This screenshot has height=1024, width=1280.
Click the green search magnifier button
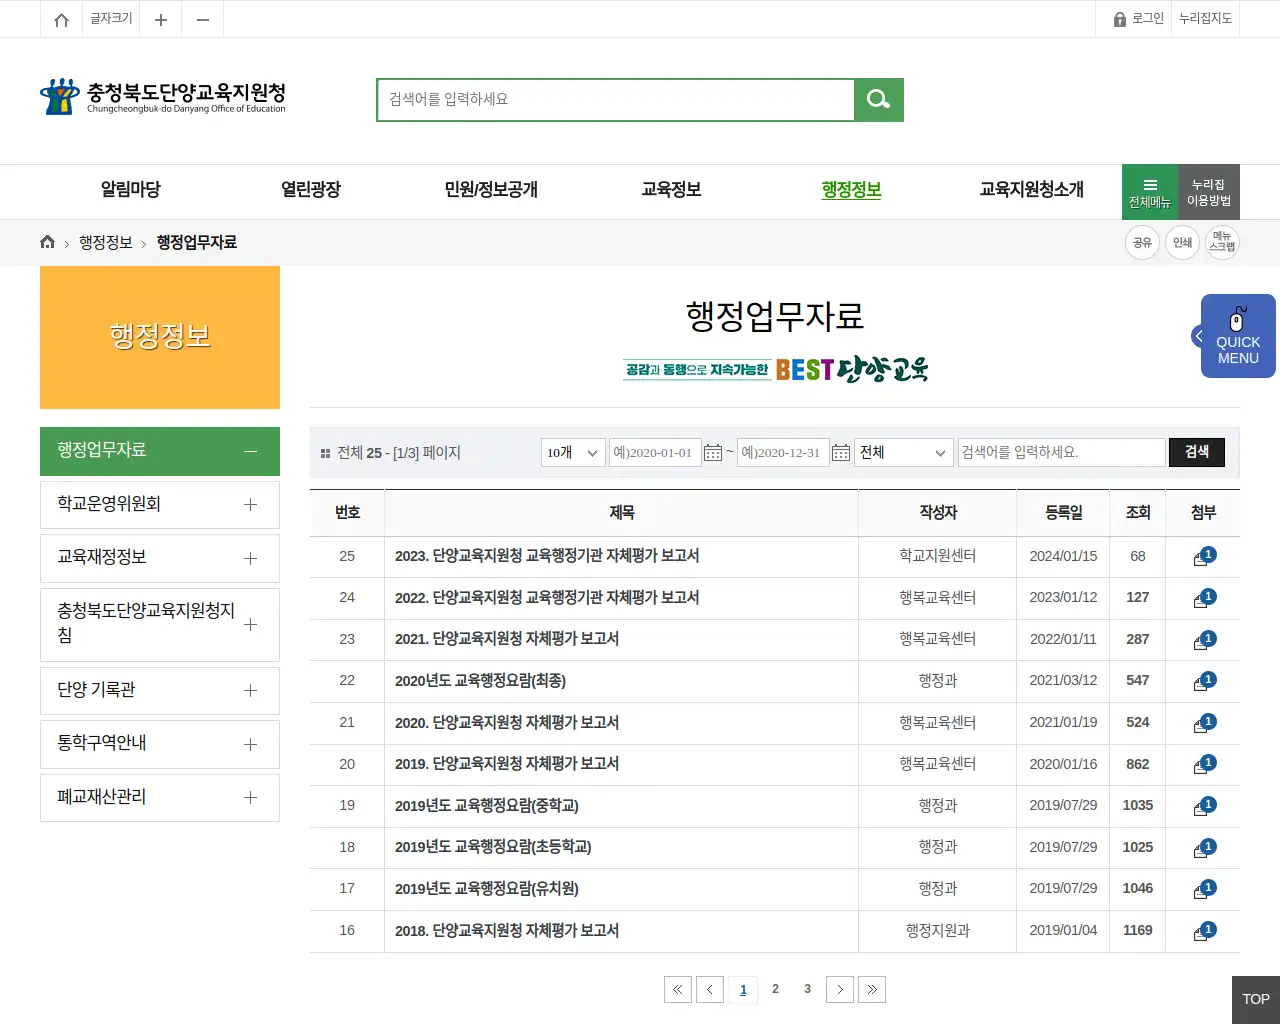pos(879,99)
